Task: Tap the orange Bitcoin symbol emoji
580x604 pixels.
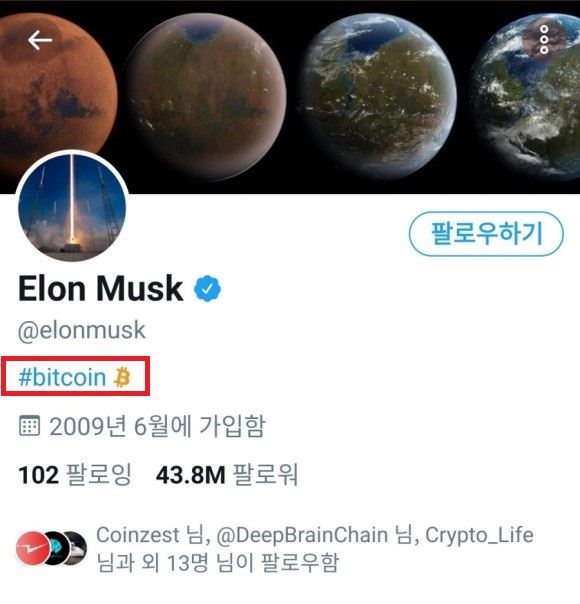Action: 122,377
